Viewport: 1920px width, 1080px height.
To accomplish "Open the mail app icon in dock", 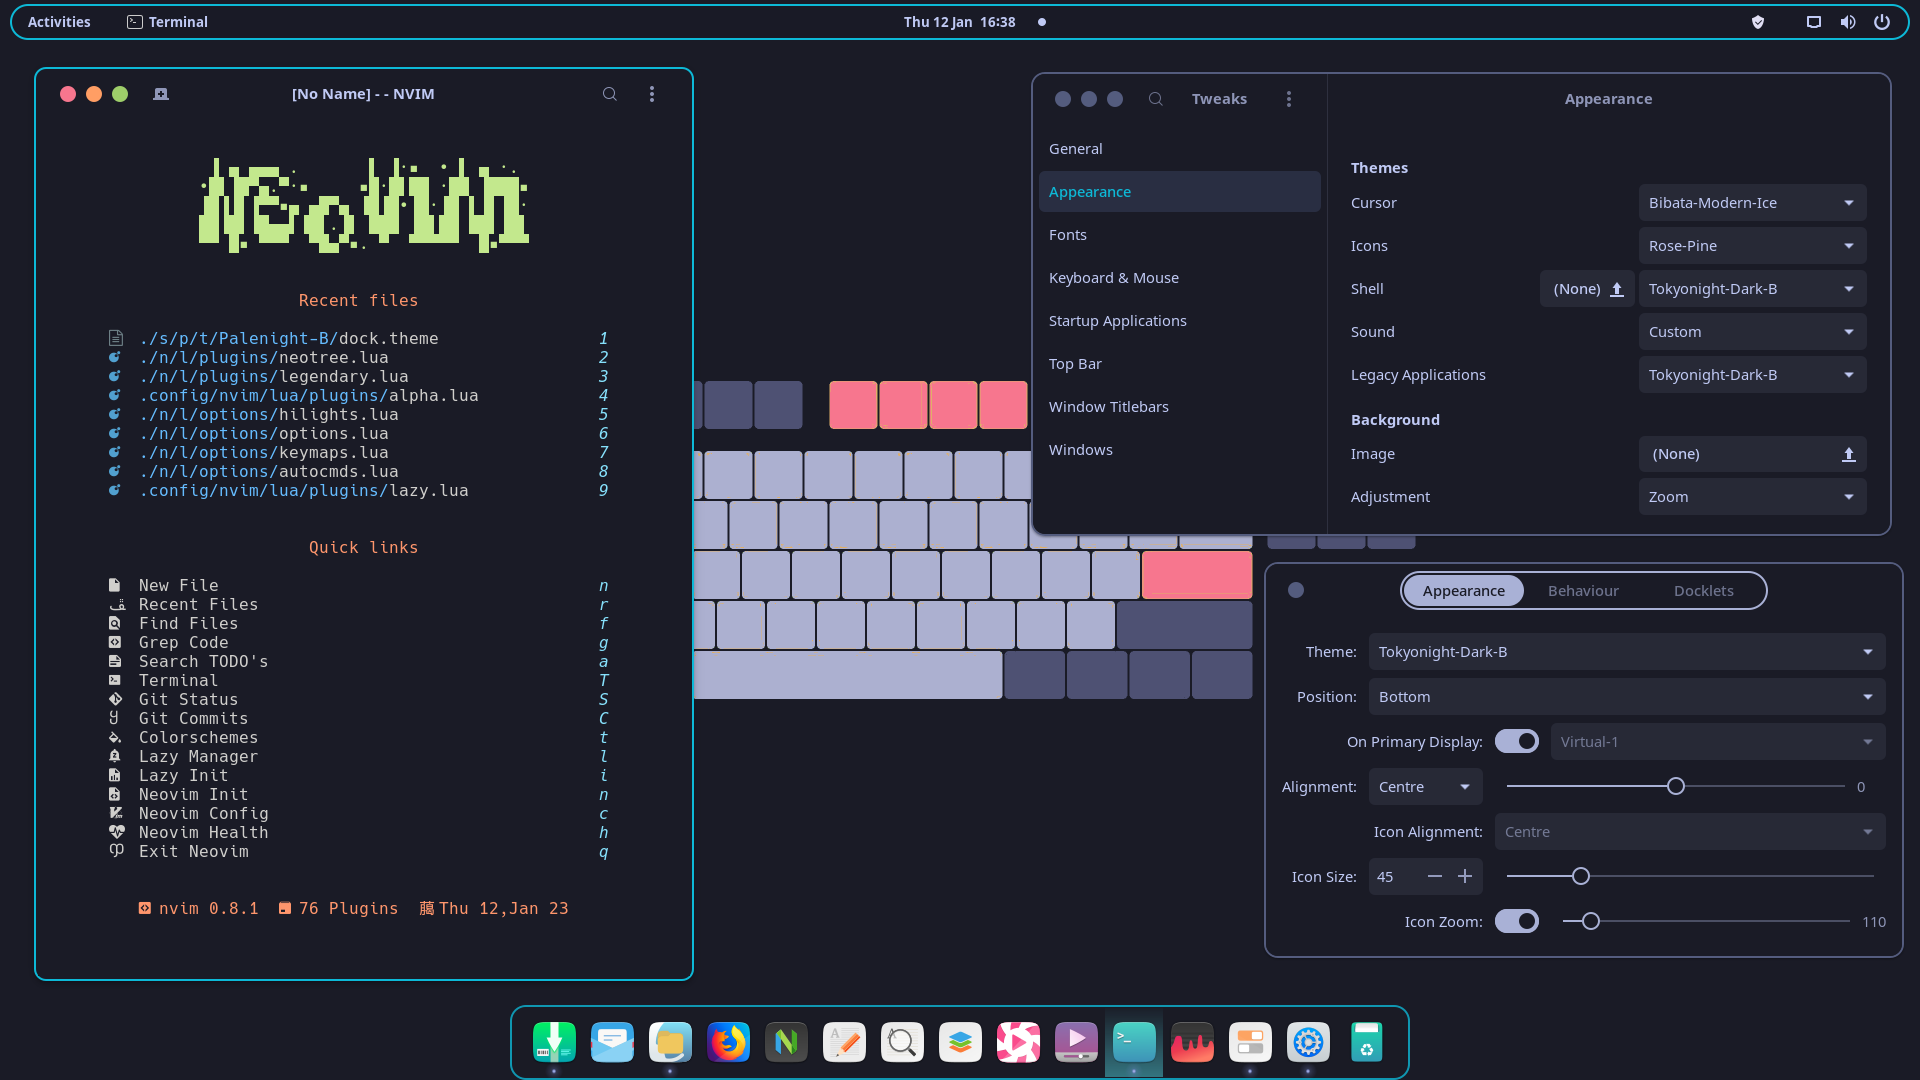I will coord(612,1042).
